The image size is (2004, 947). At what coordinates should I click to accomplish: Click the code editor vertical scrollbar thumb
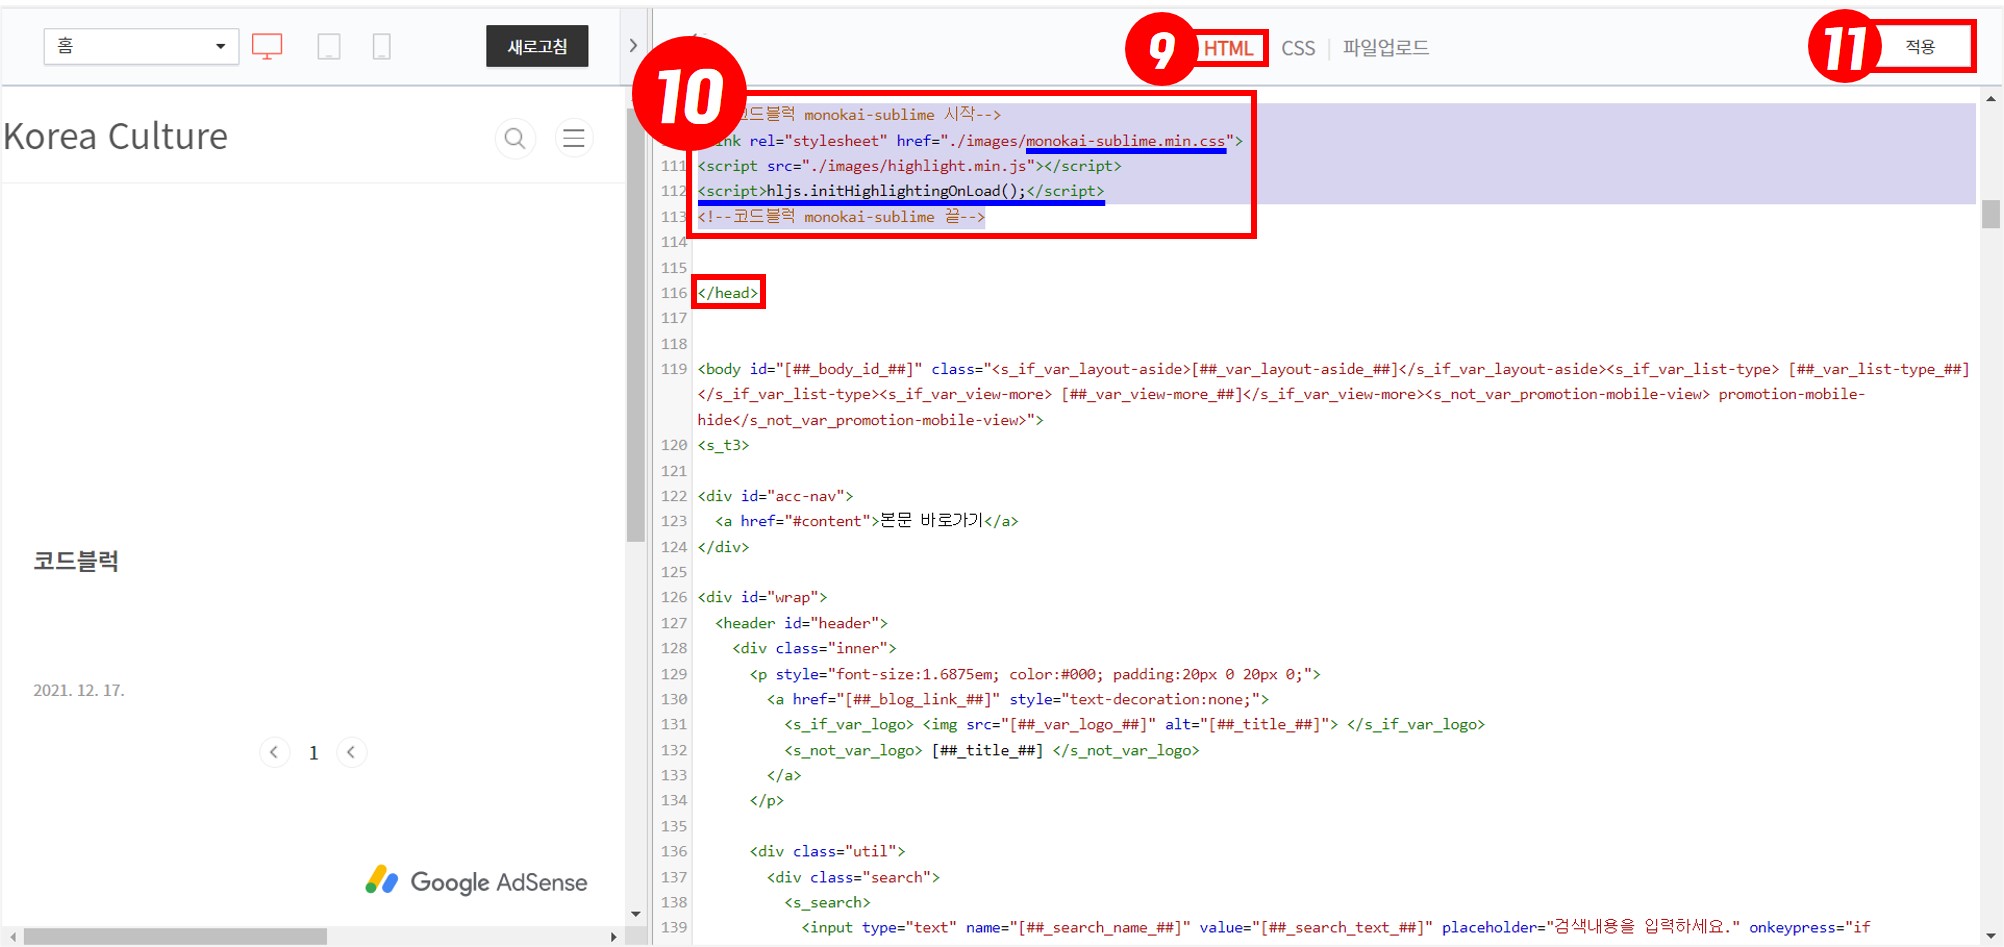pos(1991,214)
